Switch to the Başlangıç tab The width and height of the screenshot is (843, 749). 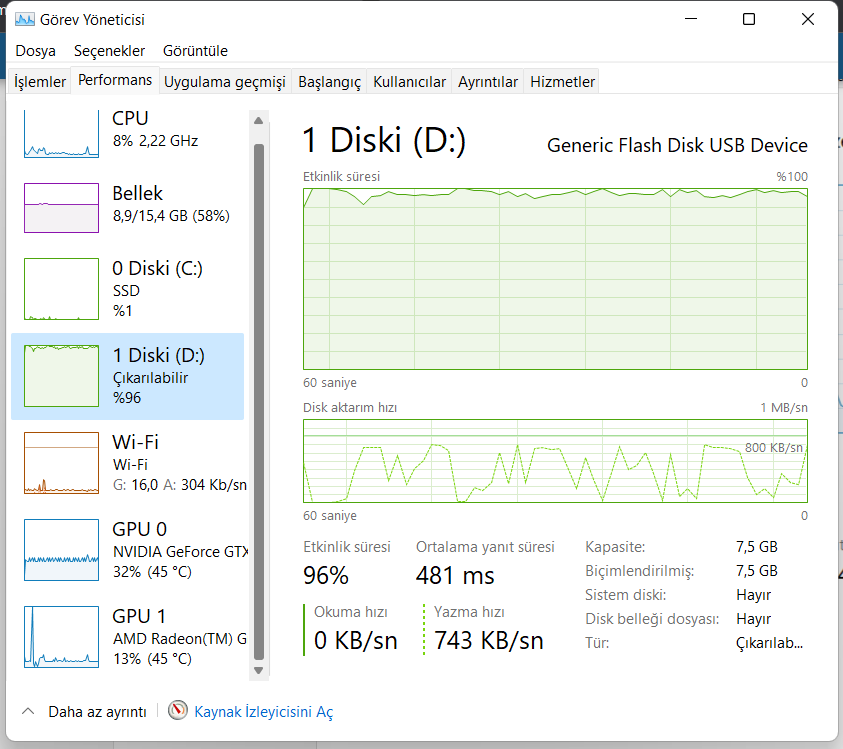(329, 82)
